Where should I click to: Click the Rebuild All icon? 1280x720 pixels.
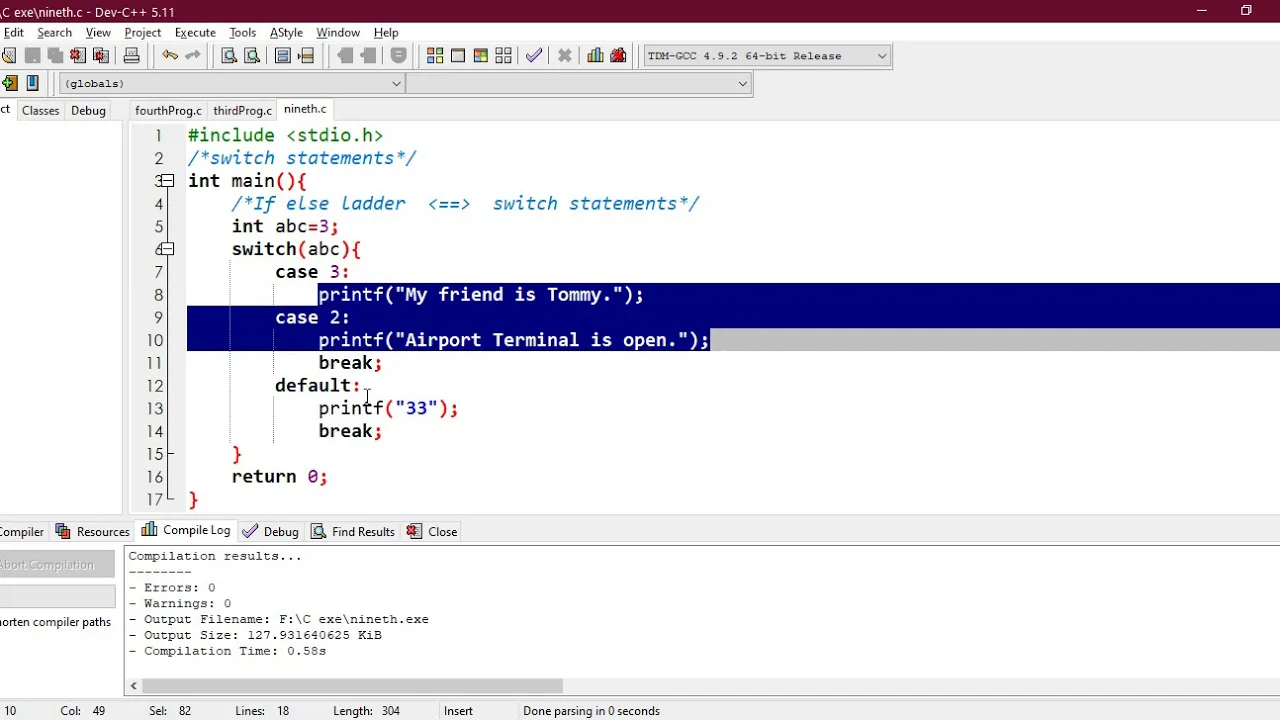click(504, 56)
